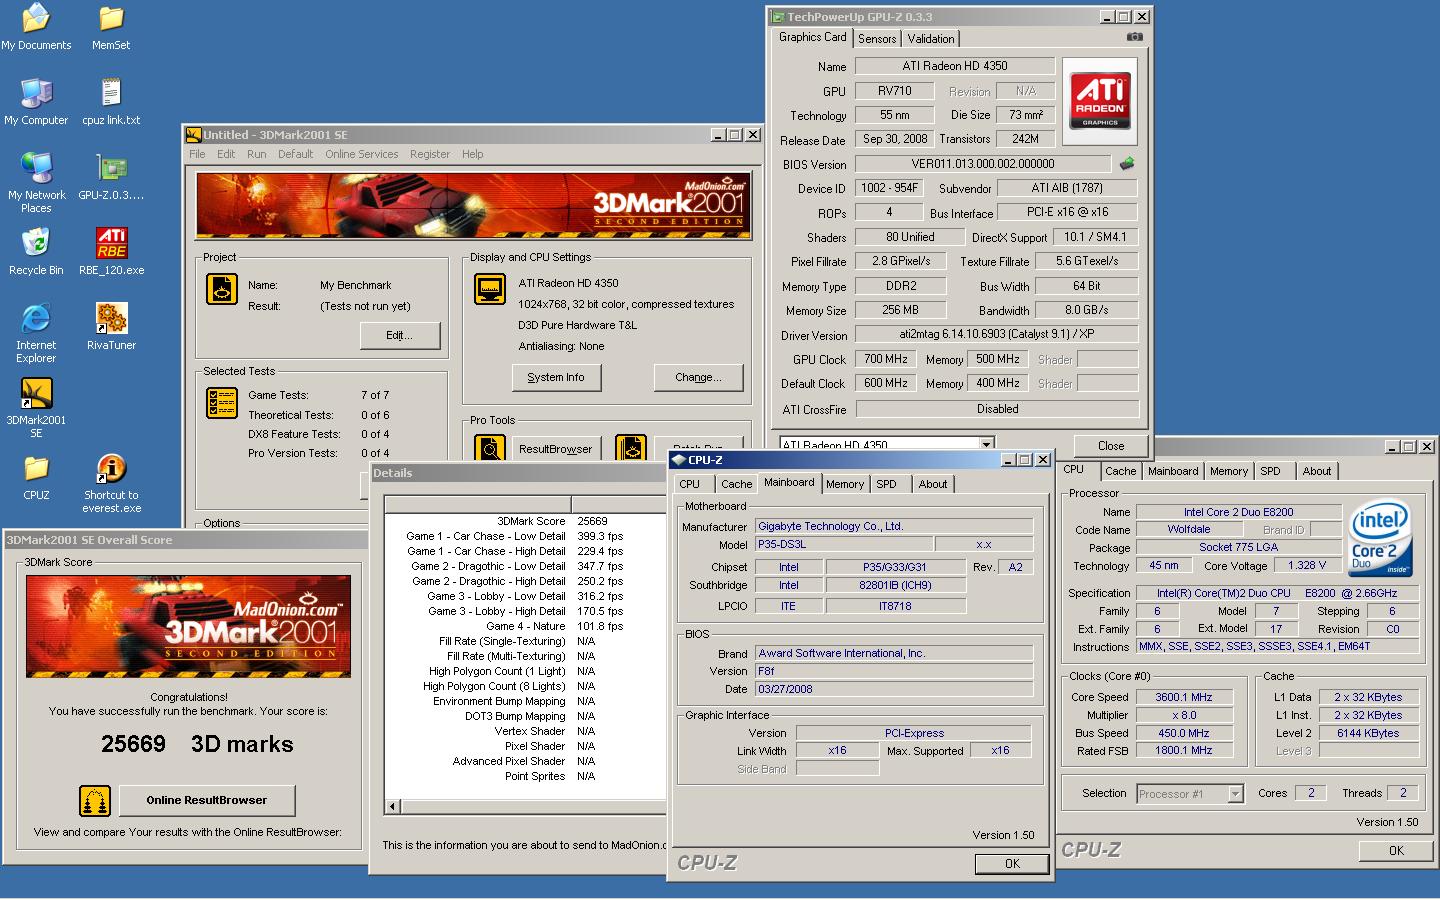Click the Change... display settings button
This screenshot has height=900, width=1440.
pos(698,377)
